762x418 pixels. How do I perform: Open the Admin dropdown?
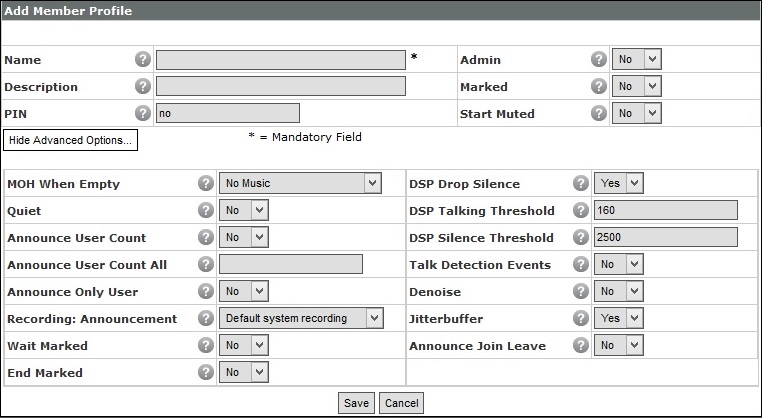pos(637,59)
